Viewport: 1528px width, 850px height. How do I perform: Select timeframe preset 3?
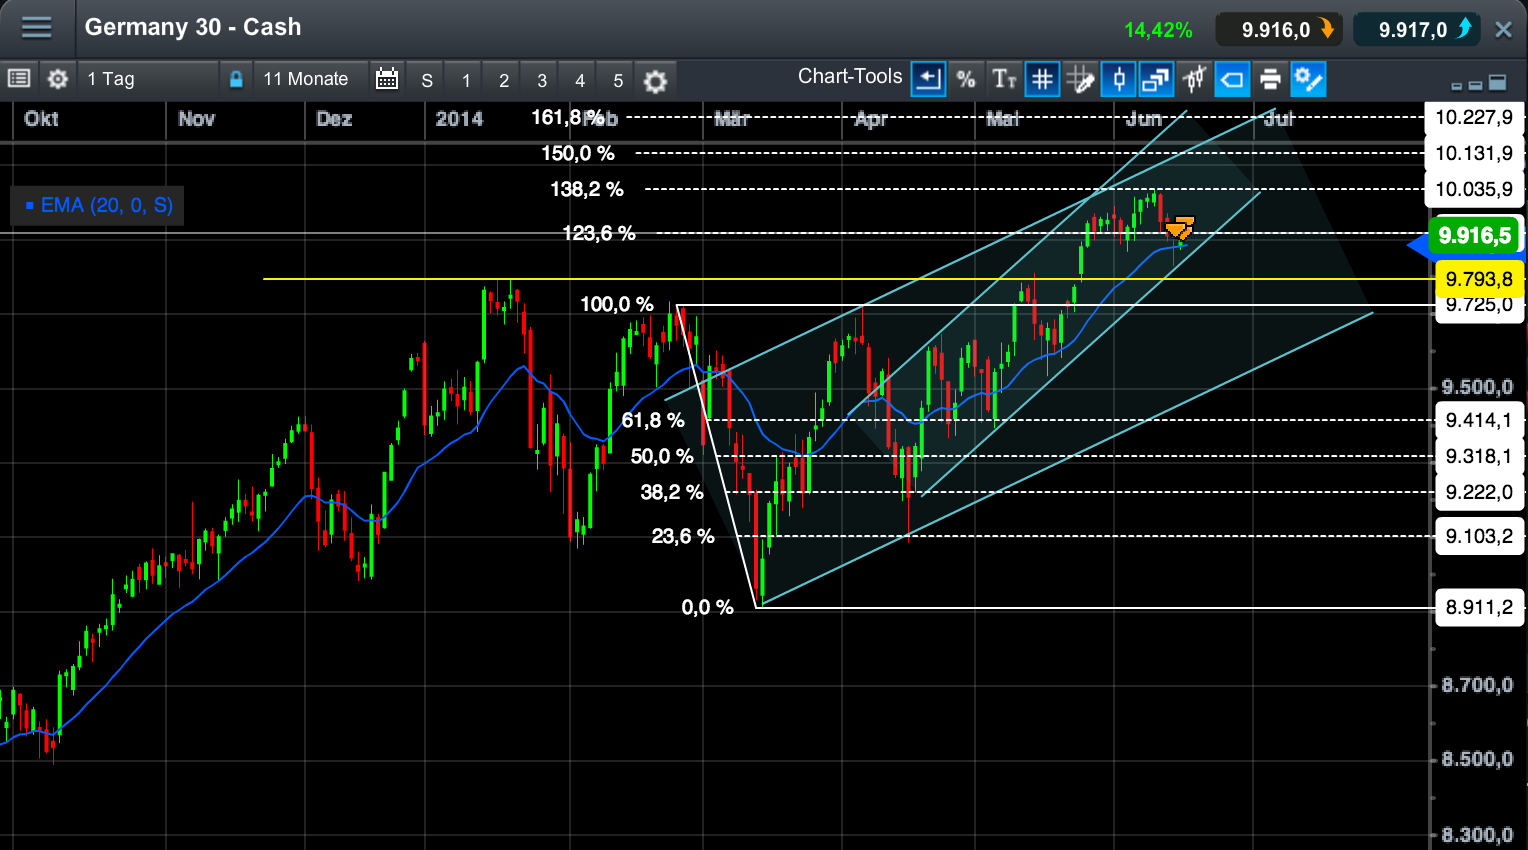pos(540,79)
